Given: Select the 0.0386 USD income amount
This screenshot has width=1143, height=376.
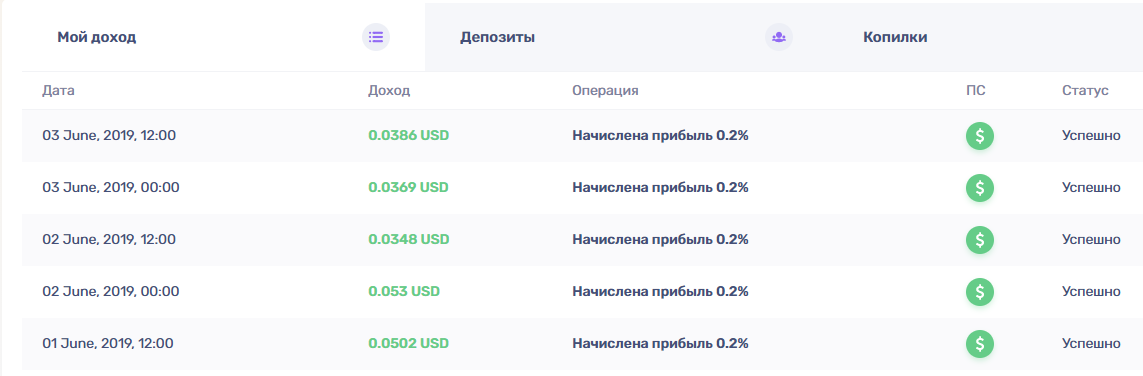Looking at the screenshot, I should pyautogui.click(x=409, y=136).
